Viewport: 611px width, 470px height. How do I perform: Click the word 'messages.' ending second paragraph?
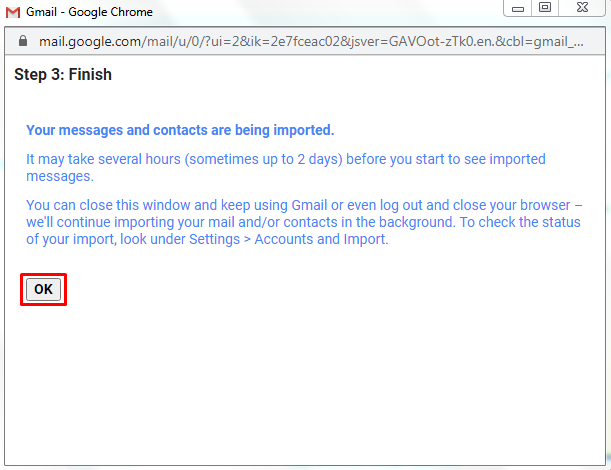point(60,177)
